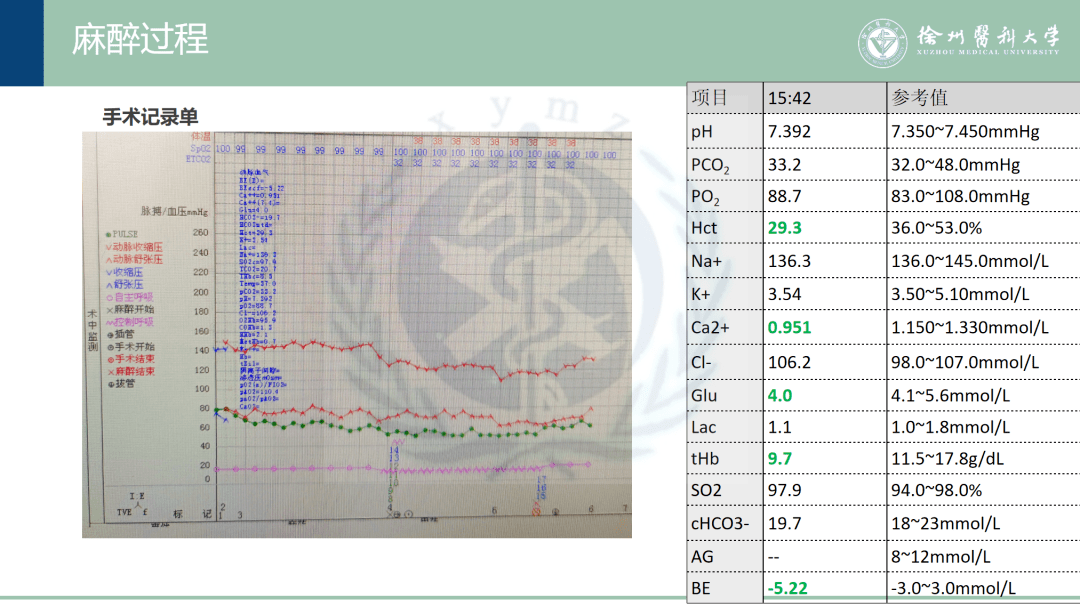The height and width of the screenshot is (607, 1080).
Task: Click the 拔管 legend symbol
Action: pyautogui.click(x=109, y=383)
